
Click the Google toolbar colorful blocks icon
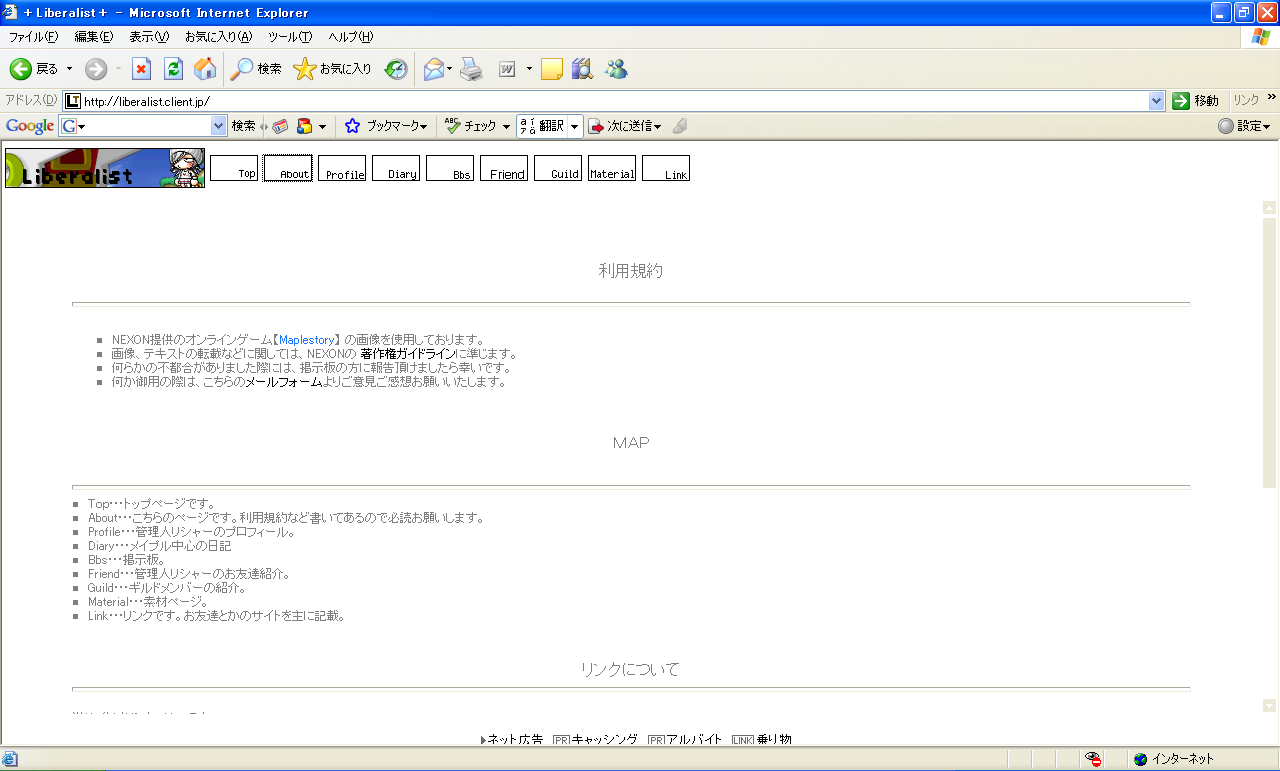[304, 126]
